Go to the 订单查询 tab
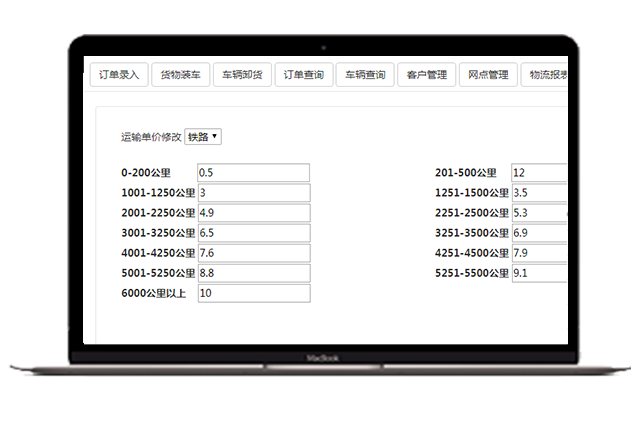The image size is (640, 425). tap(303, 75)
